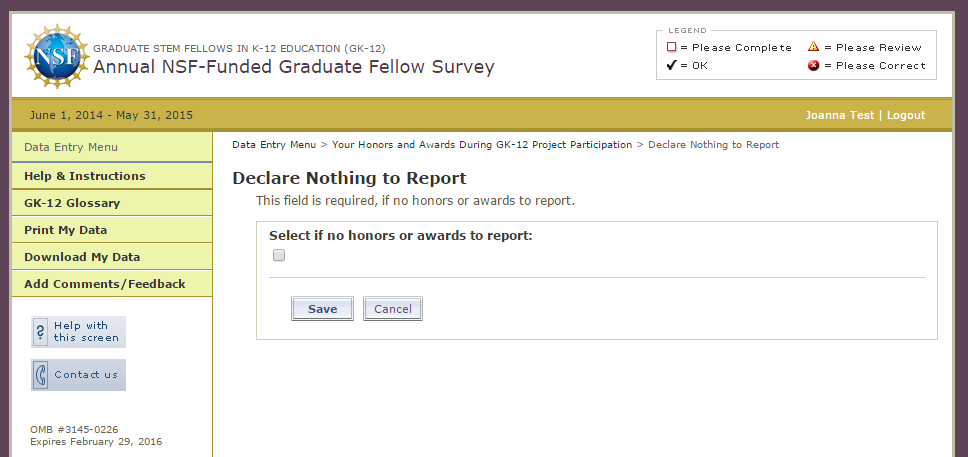Click the yellow Please Review warning icon
The height and width of the screenshot is (457, 968).
click(x=814, y=47)
